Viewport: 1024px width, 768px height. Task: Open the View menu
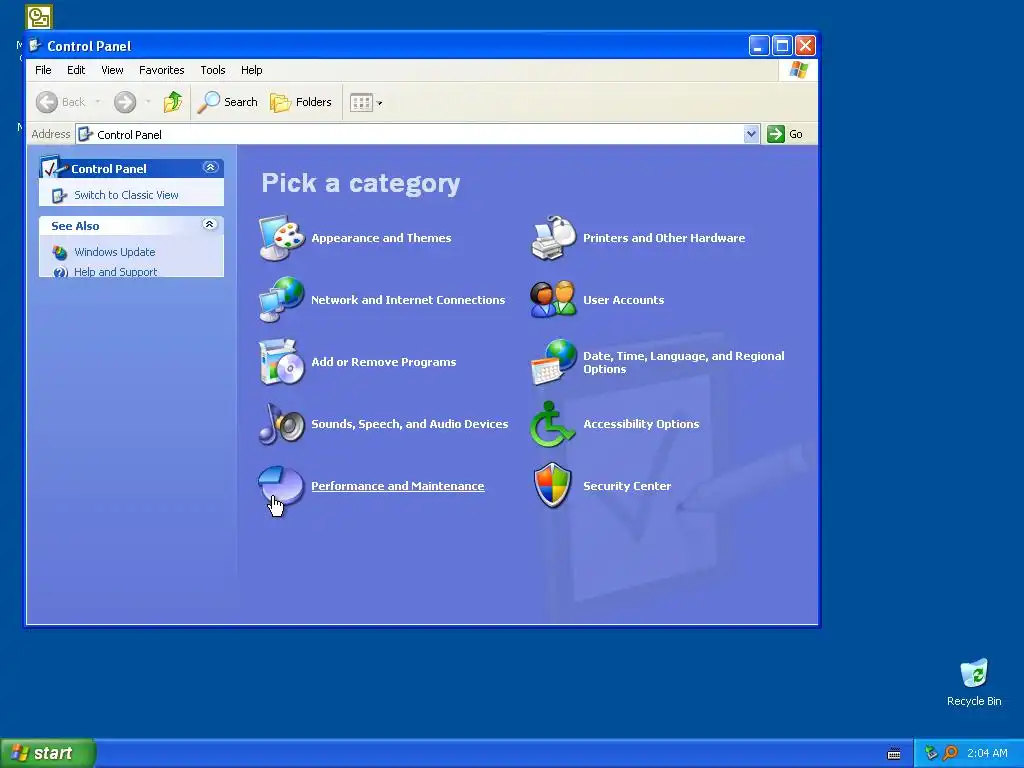pos(112,70)
